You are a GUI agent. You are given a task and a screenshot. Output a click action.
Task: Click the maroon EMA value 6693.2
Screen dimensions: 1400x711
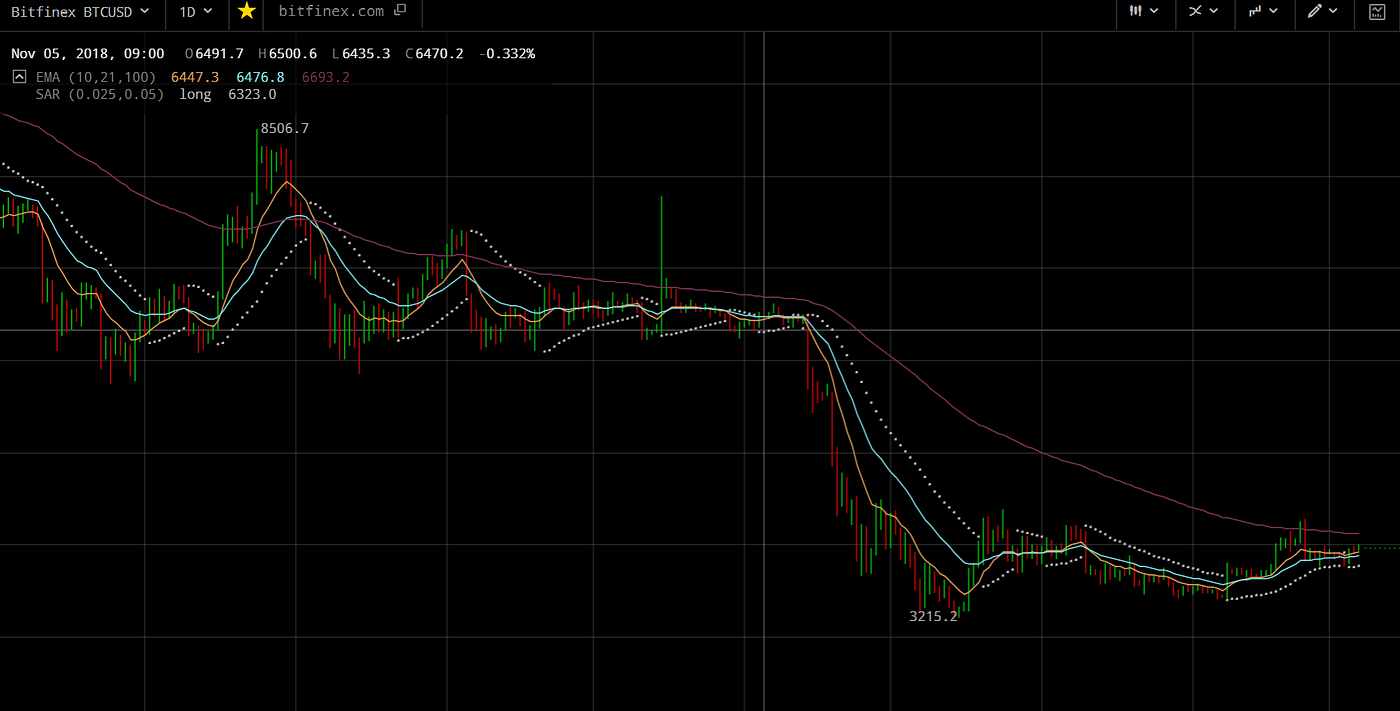(x=326, y=77)
